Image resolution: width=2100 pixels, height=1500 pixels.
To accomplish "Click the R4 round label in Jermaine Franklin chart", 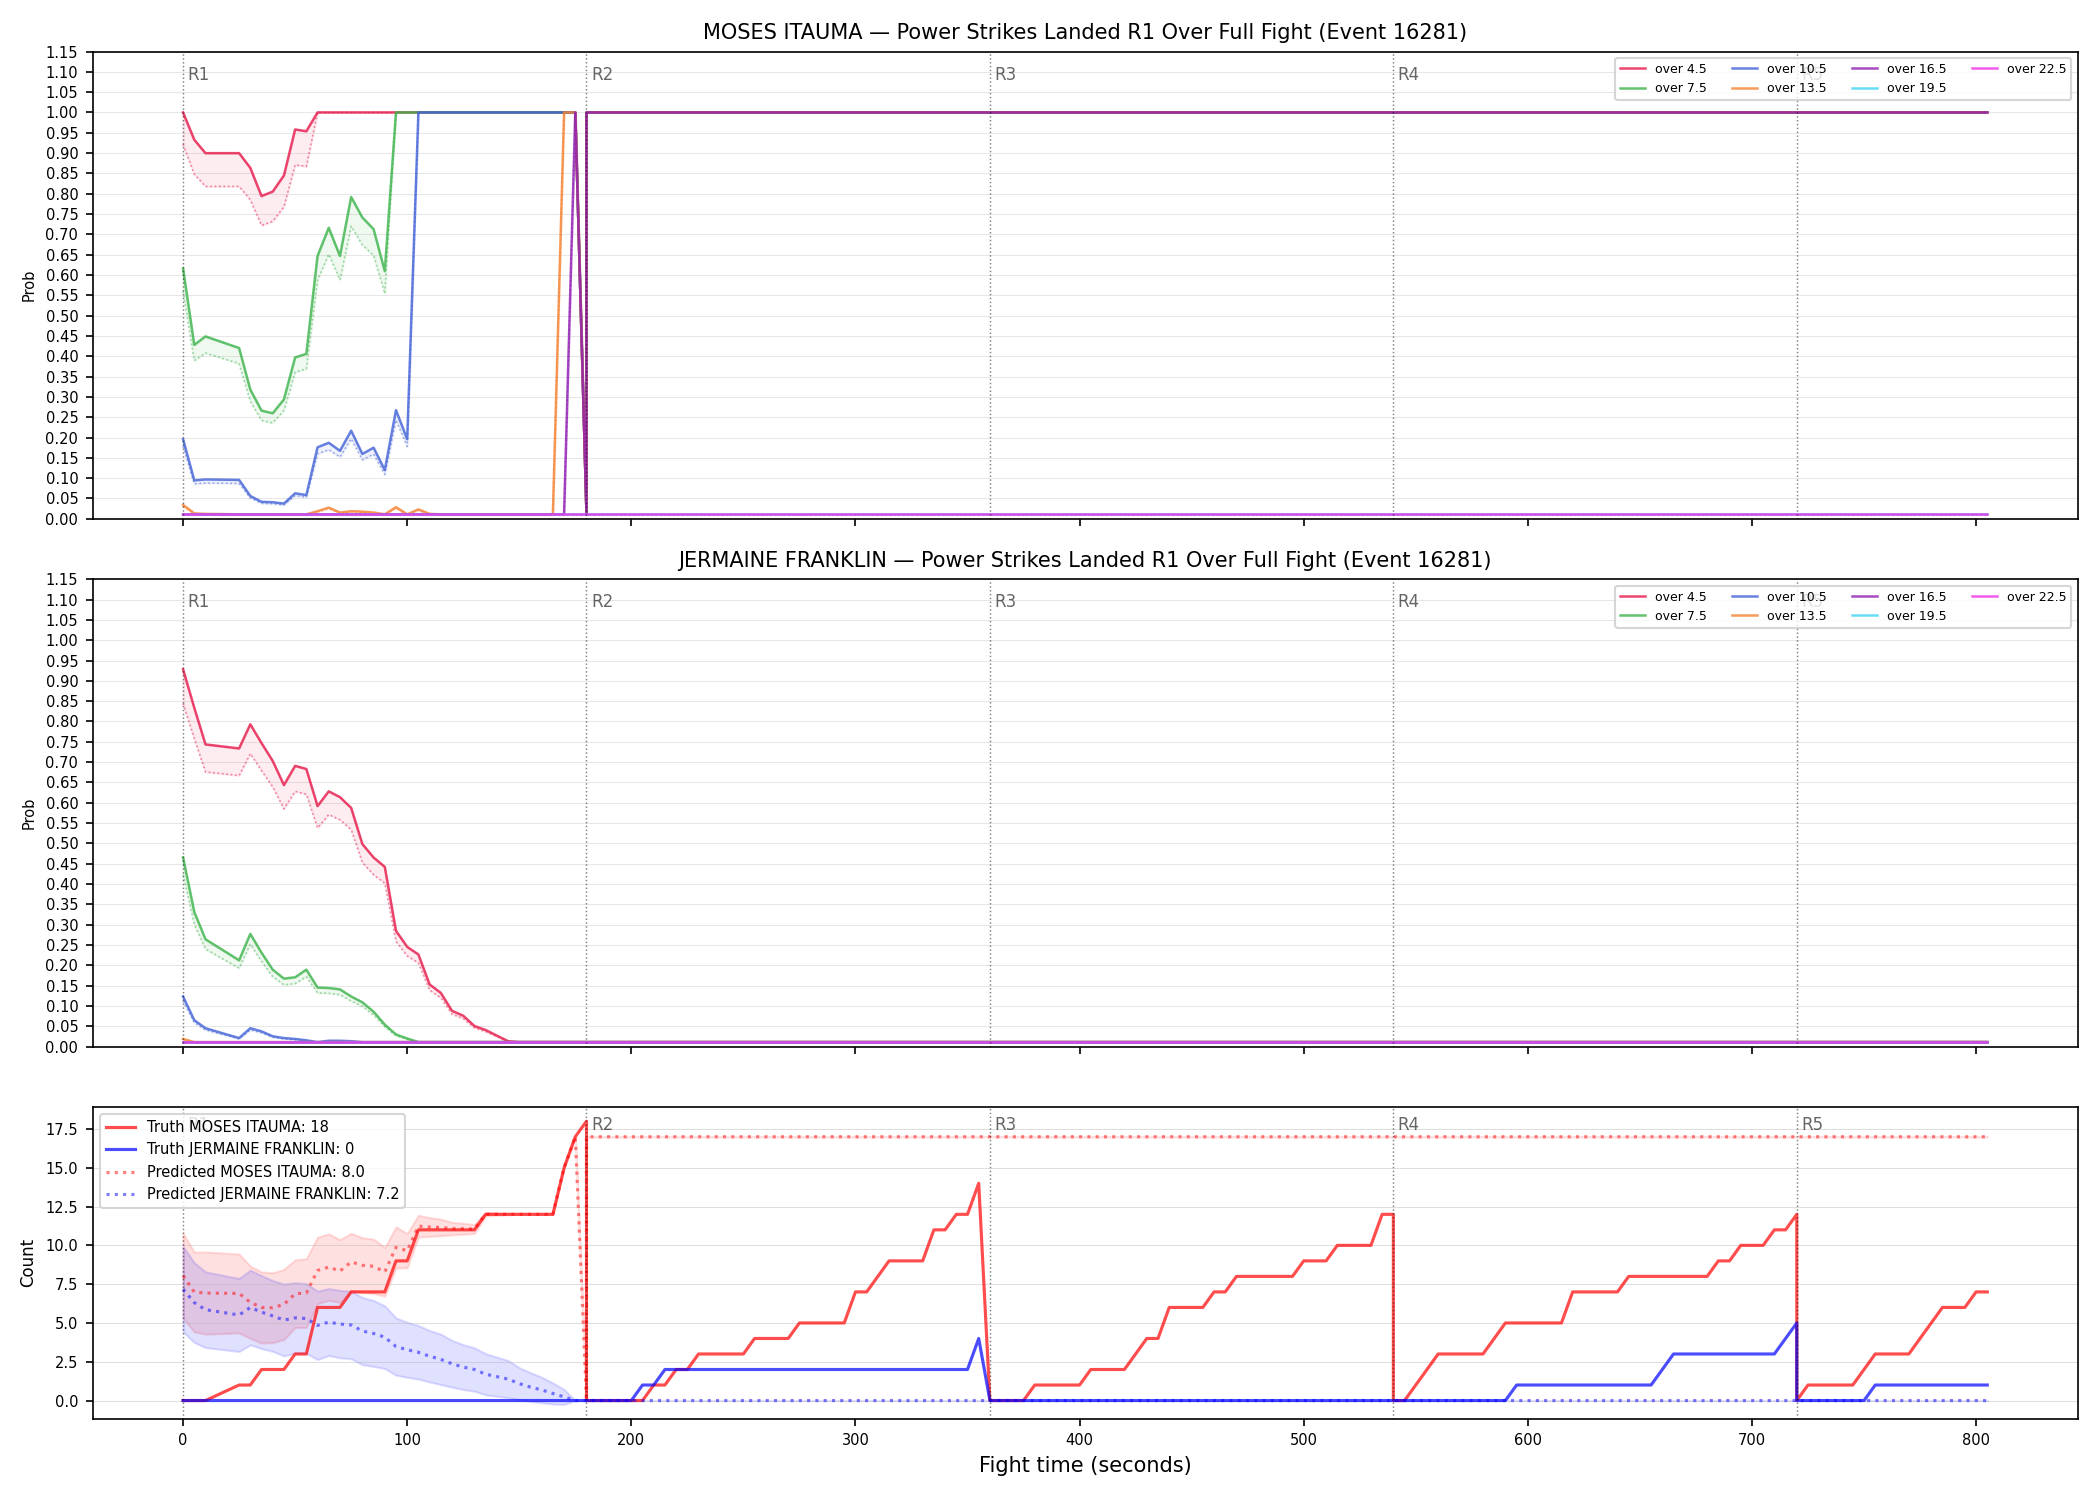I will tap(1408, 601).
